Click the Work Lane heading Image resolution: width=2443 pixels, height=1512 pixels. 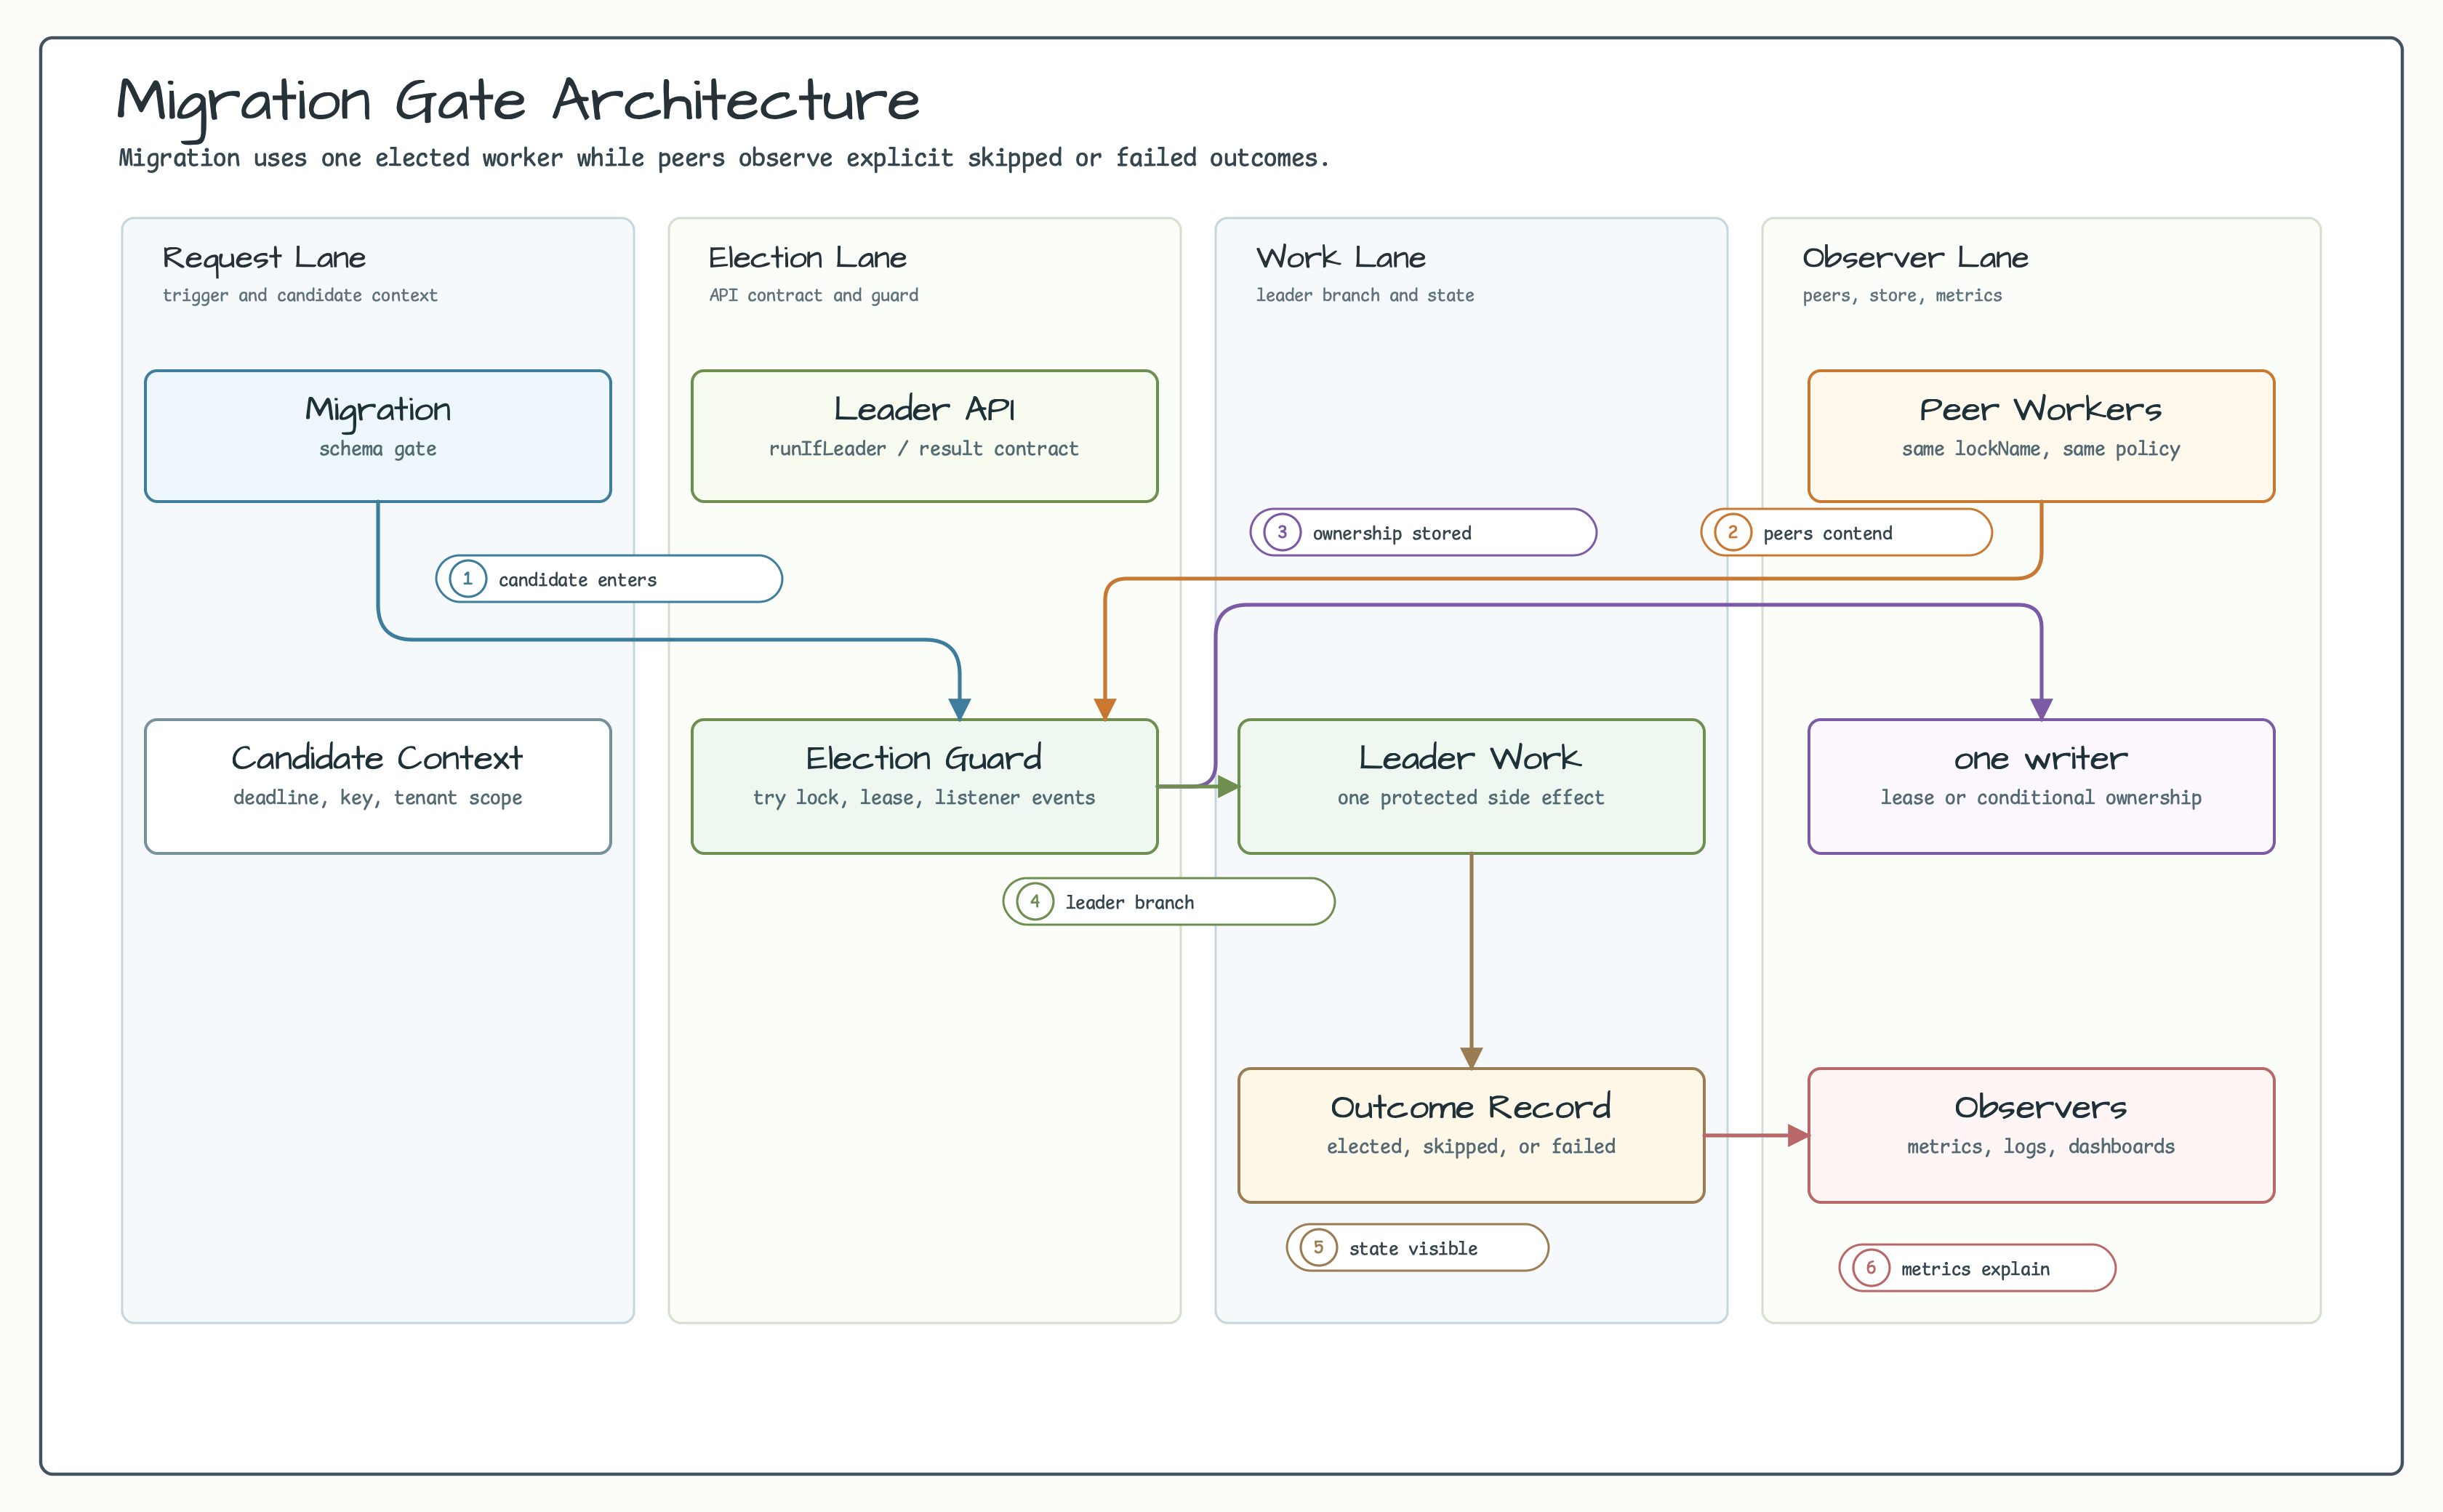pyautogui.click(x=1340, y=258)
